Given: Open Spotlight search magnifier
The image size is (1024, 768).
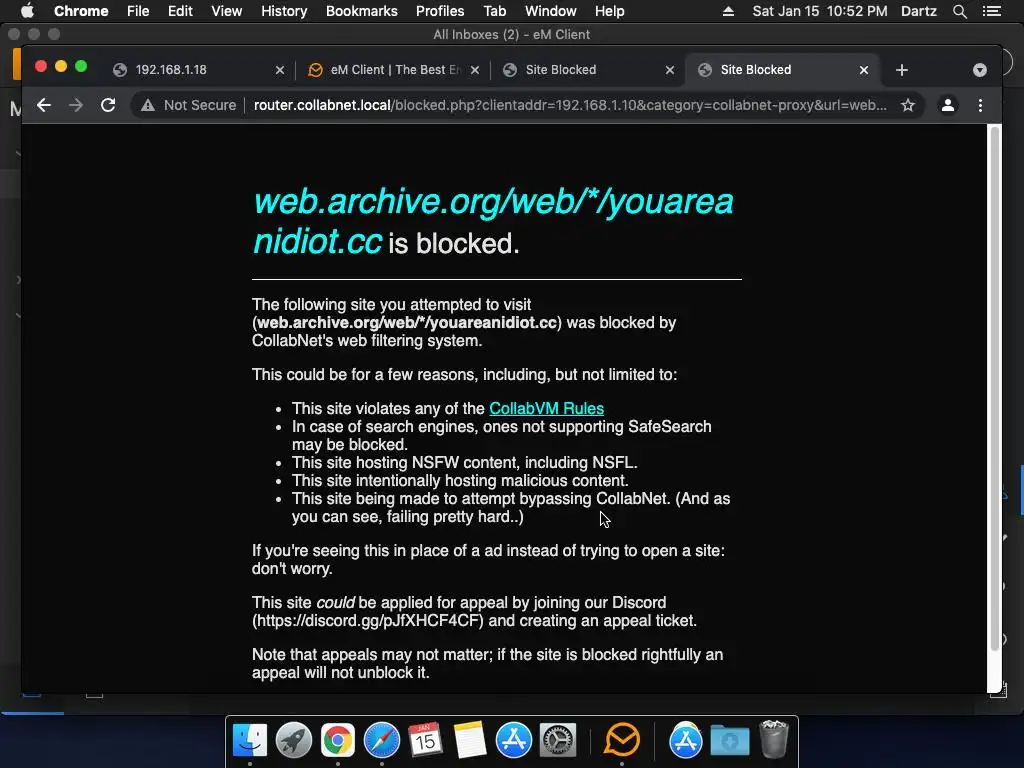Looking at the screenshot, I should (x=959, y=11).
